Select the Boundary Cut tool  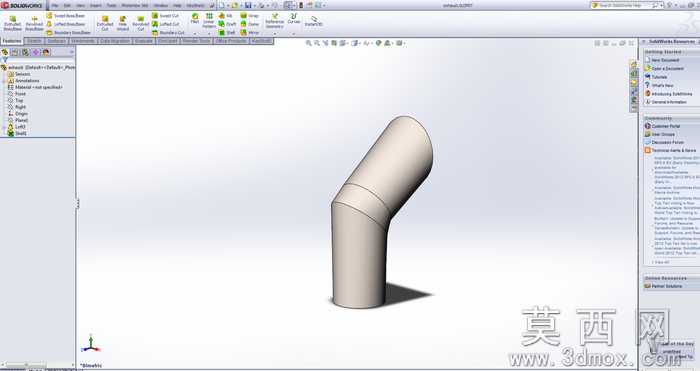168,33
